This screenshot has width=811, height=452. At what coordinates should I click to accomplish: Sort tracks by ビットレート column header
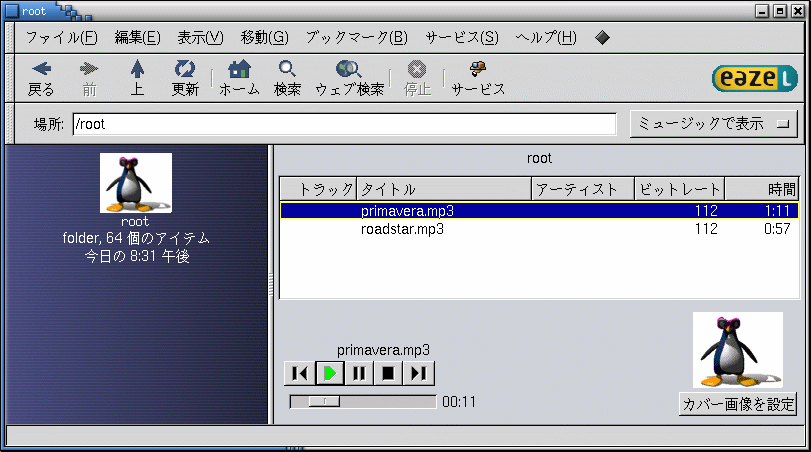pyautogui.click(x=679, y=189)
